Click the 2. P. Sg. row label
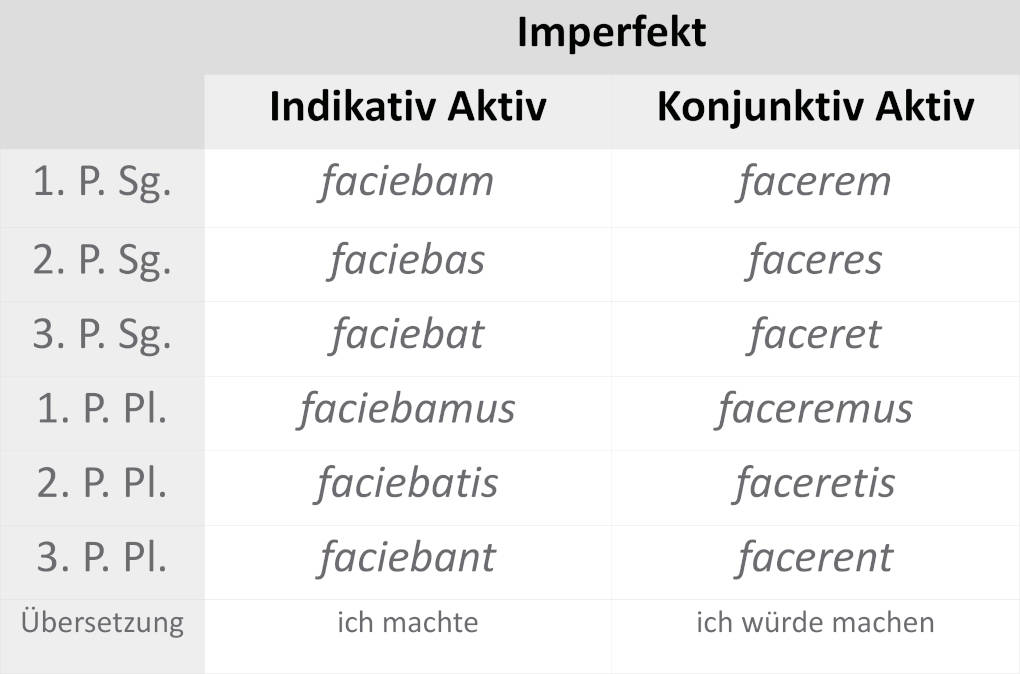1020x674 pixels. (102, 260)
